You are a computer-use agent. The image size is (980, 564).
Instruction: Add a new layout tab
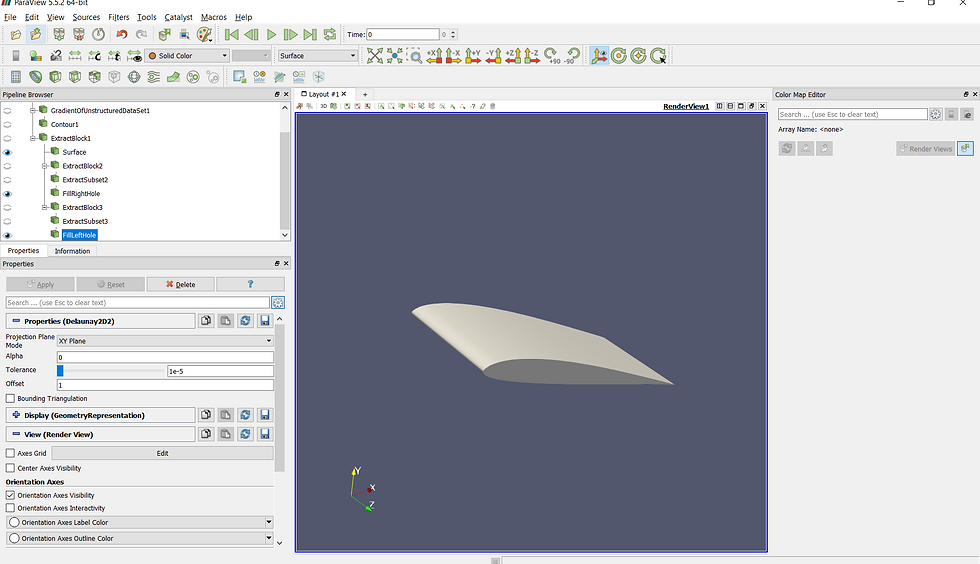tap(365, 94)
